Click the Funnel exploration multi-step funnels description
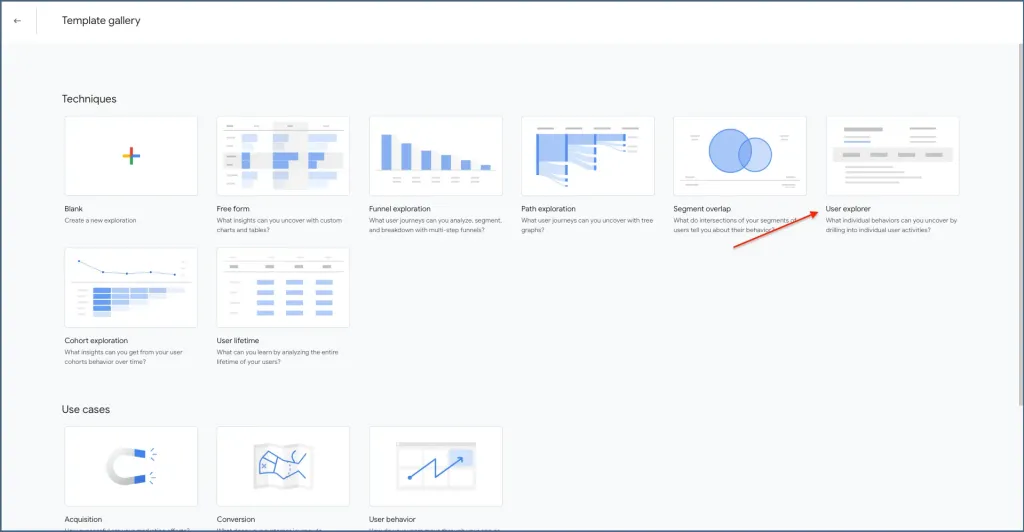This screenshot has width=1024, height=532. pos(436,225)
